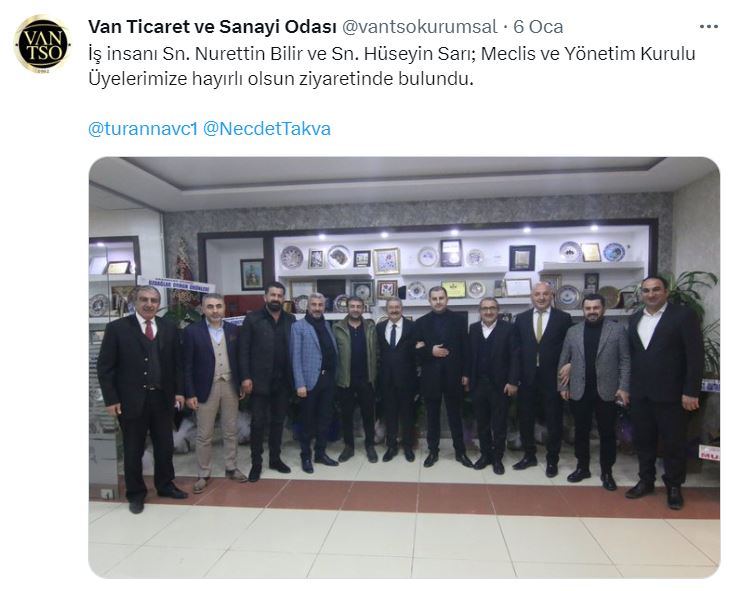
Task: Click the far-right man in white shirt
Action: coord(664,390)
